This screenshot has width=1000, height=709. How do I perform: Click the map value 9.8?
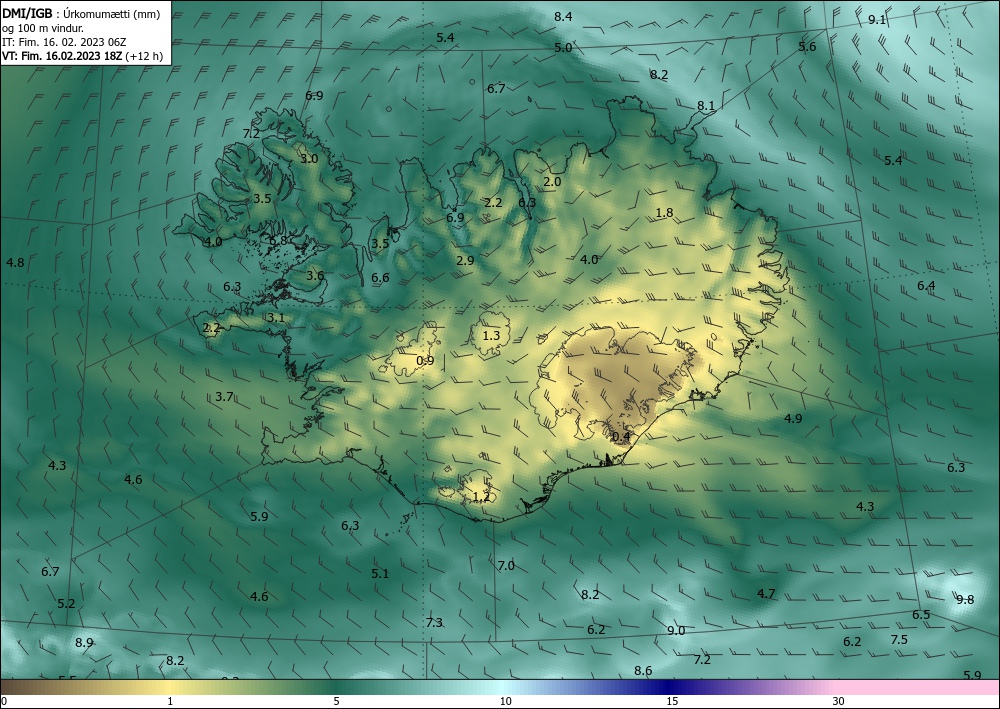click(x=966, y=599)
